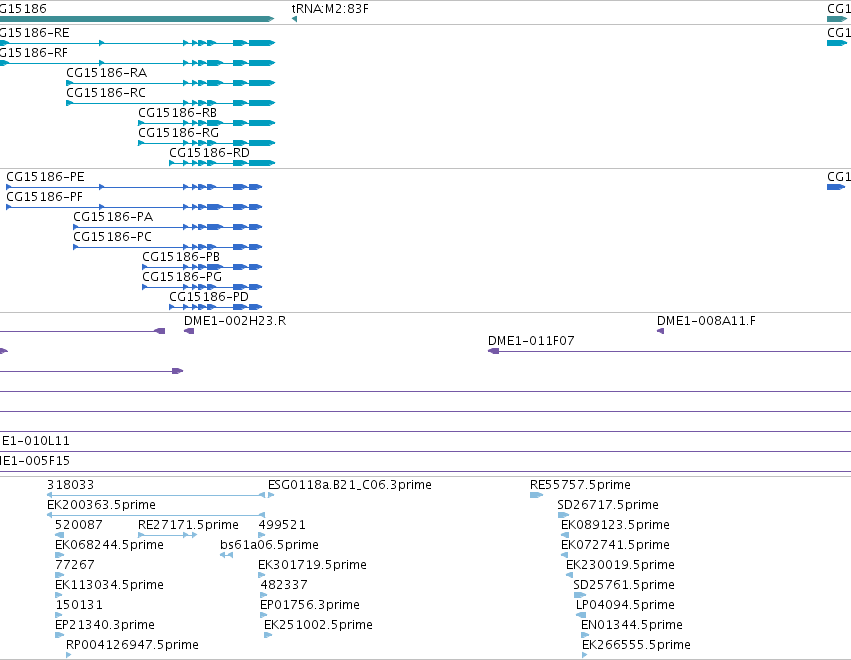851x660 pixels.
Task: Select the EK251002.5prime EST label
Action: tap(319, 625)
